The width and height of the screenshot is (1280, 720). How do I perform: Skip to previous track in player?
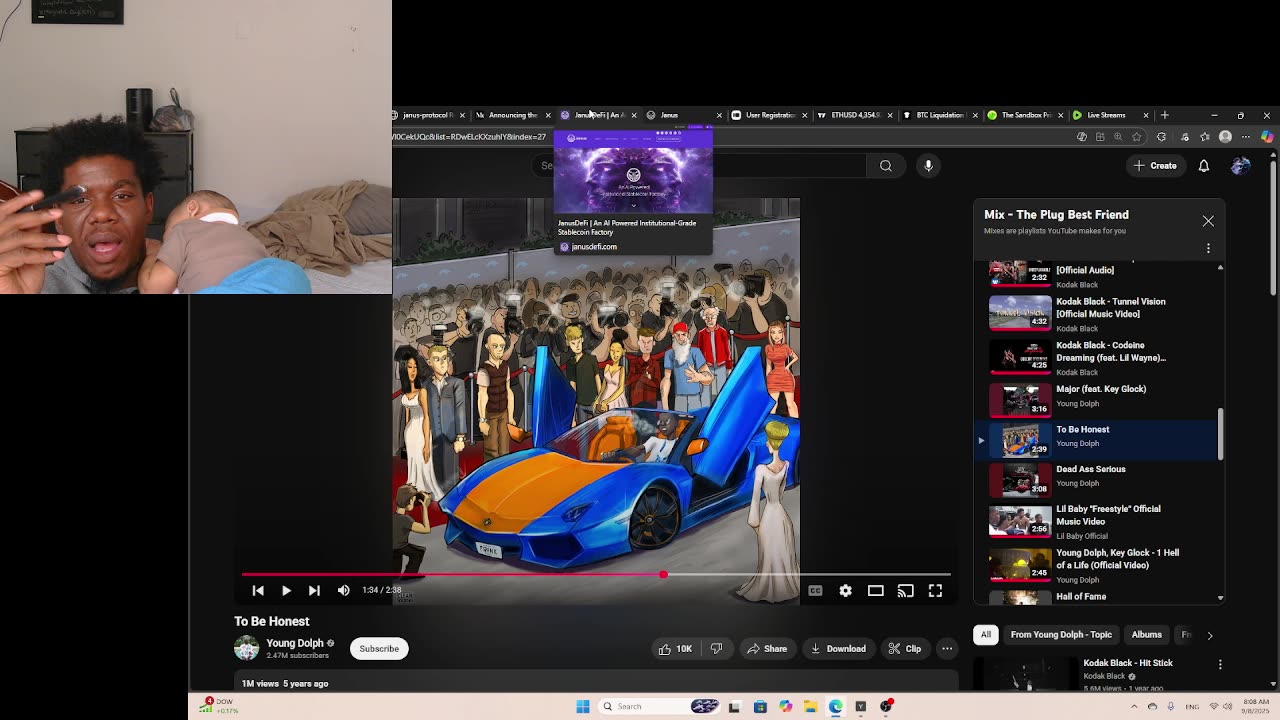(258, 591)
